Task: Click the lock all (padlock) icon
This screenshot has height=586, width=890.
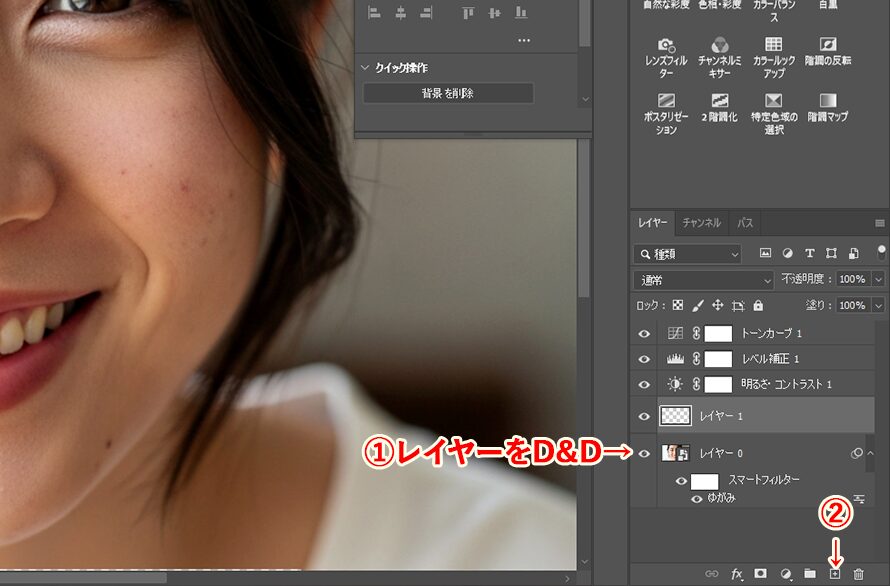Action: [758, 306]
